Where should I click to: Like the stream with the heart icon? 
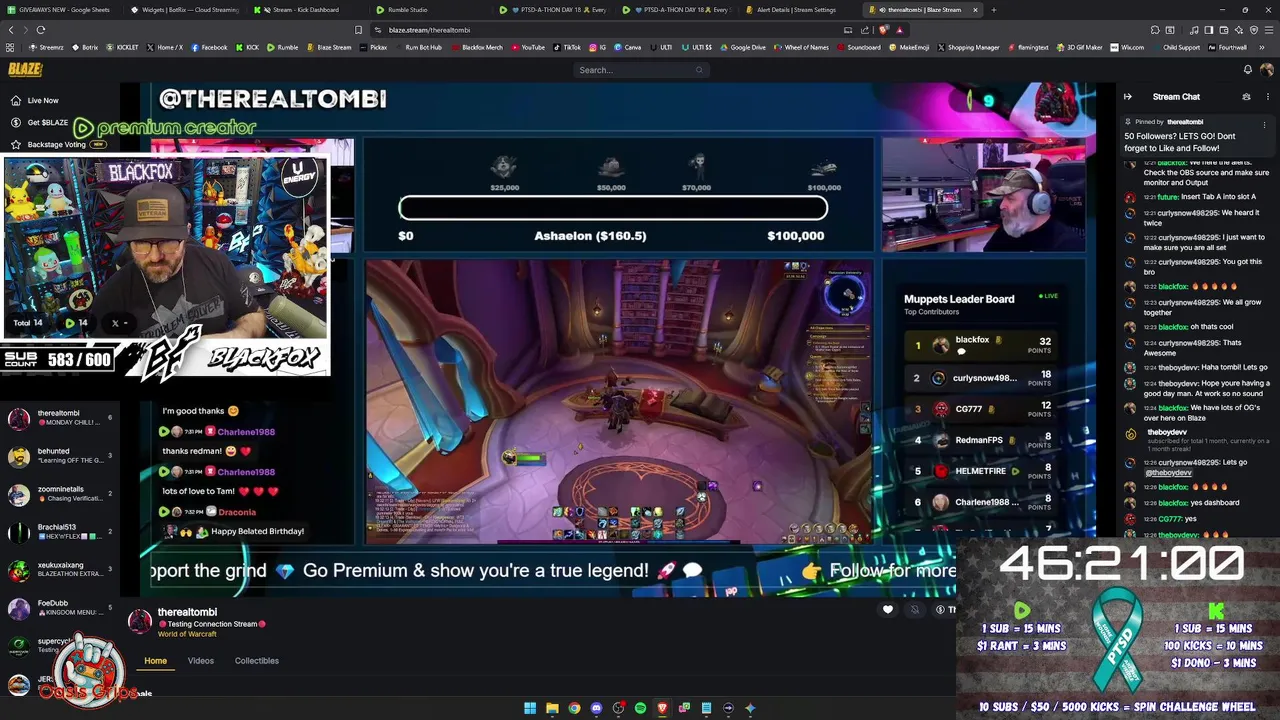(x=888, y=609)
